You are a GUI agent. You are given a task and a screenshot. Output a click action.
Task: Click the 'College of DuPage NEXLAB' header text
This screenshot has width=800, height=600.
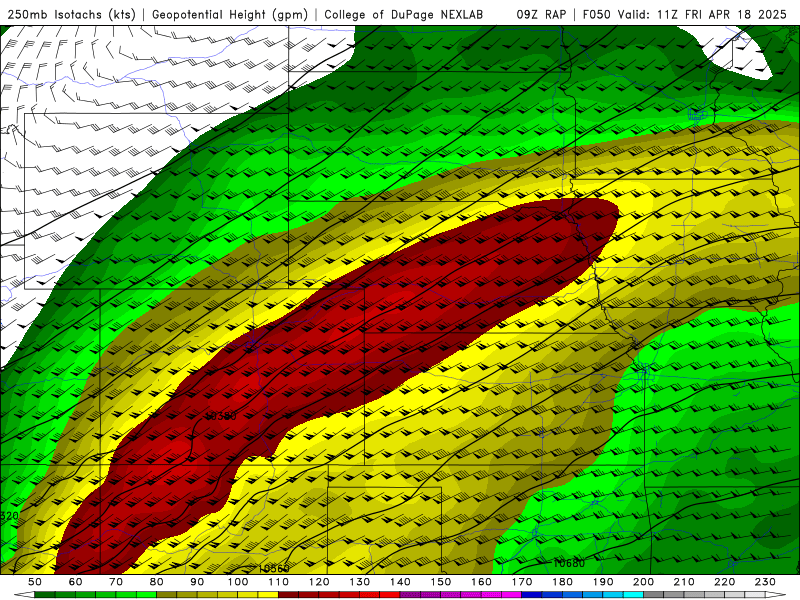404,14
